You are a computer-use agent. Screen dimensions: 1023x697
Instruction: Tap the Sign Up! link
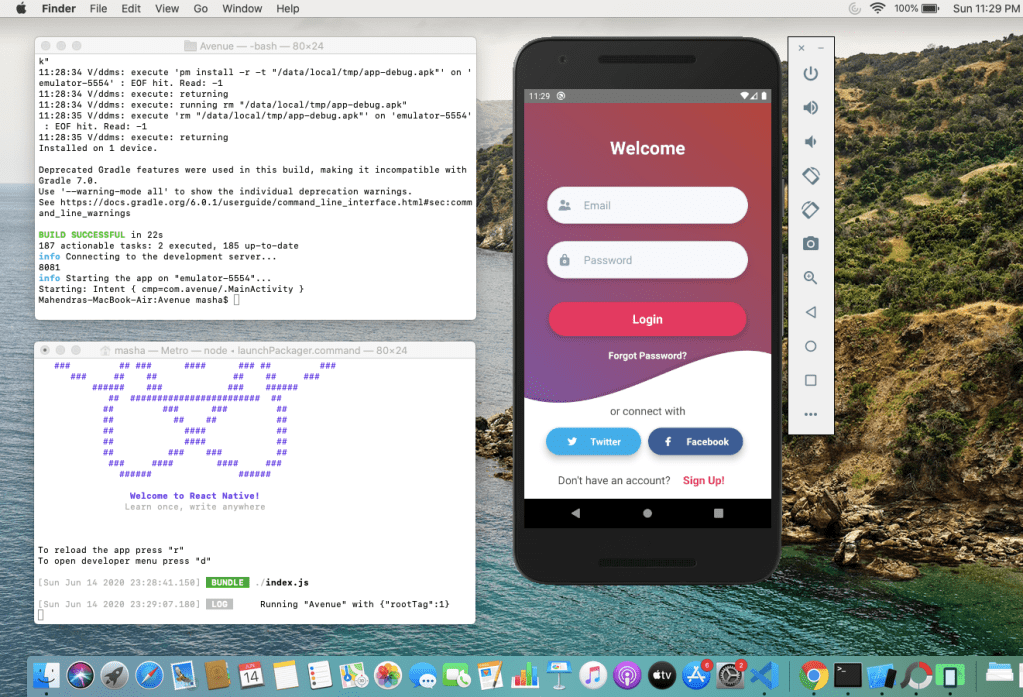(x=703, y=481)
